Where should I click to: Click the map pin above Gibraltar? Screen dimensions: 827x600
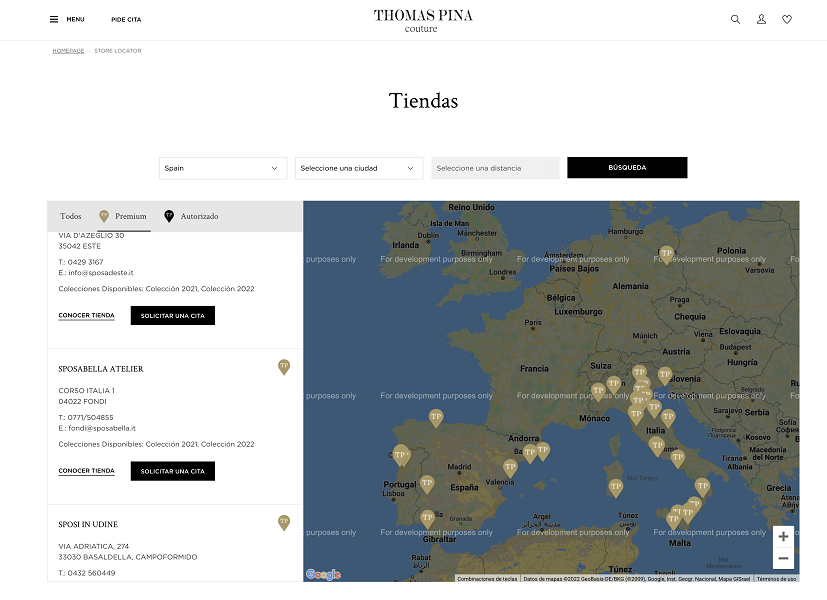[x=427, y=519]
